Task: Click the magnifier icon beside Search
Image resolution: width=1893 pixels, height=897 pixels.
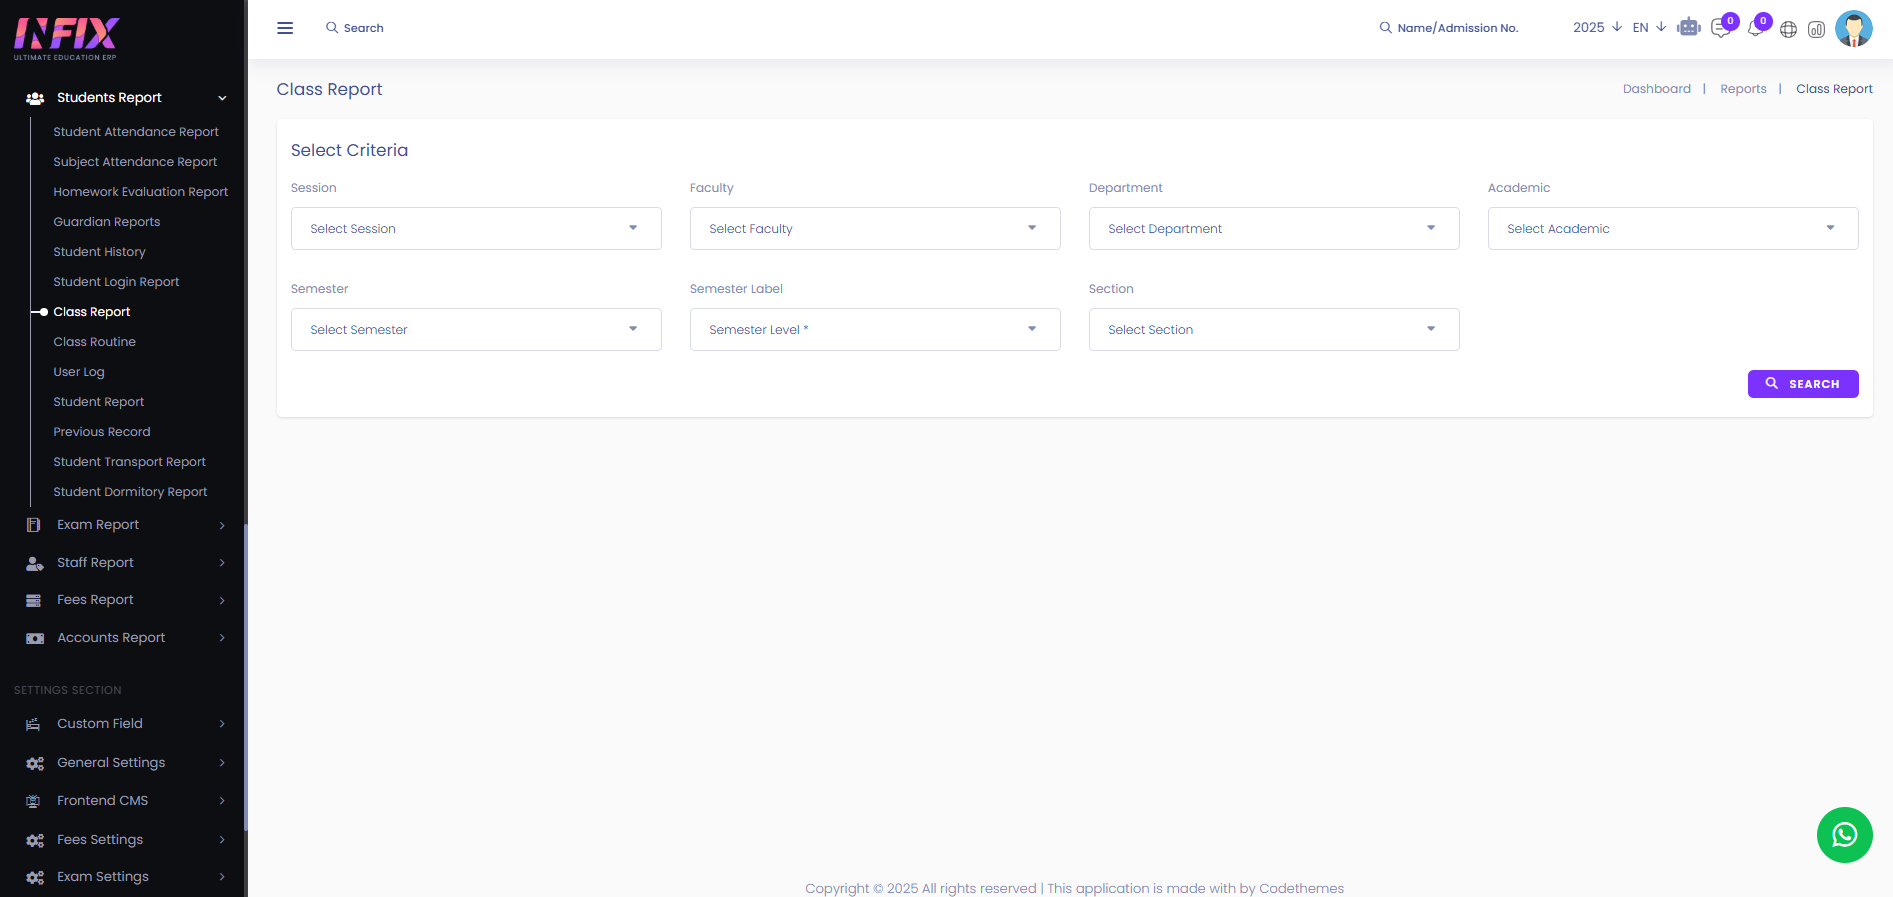Action: [x=332, y=28]
